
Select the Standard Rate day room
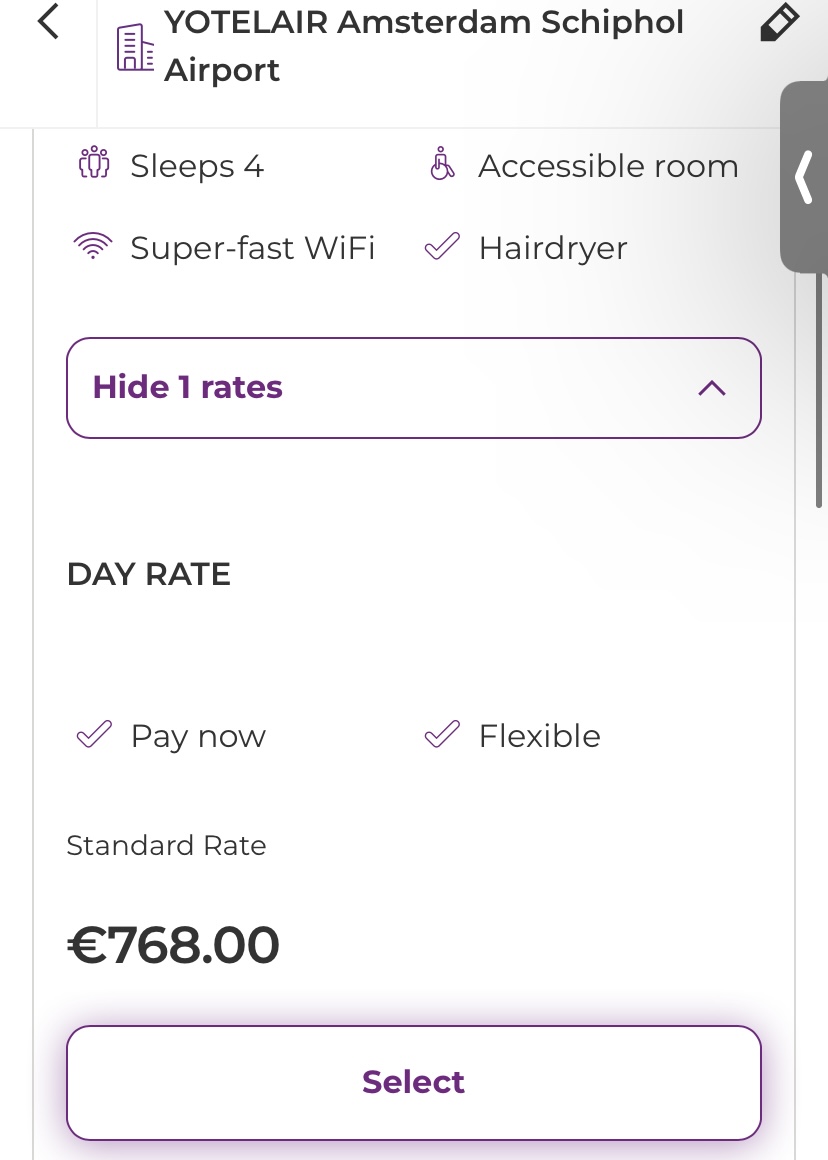pyautogui.click(x=413, y=1082)
